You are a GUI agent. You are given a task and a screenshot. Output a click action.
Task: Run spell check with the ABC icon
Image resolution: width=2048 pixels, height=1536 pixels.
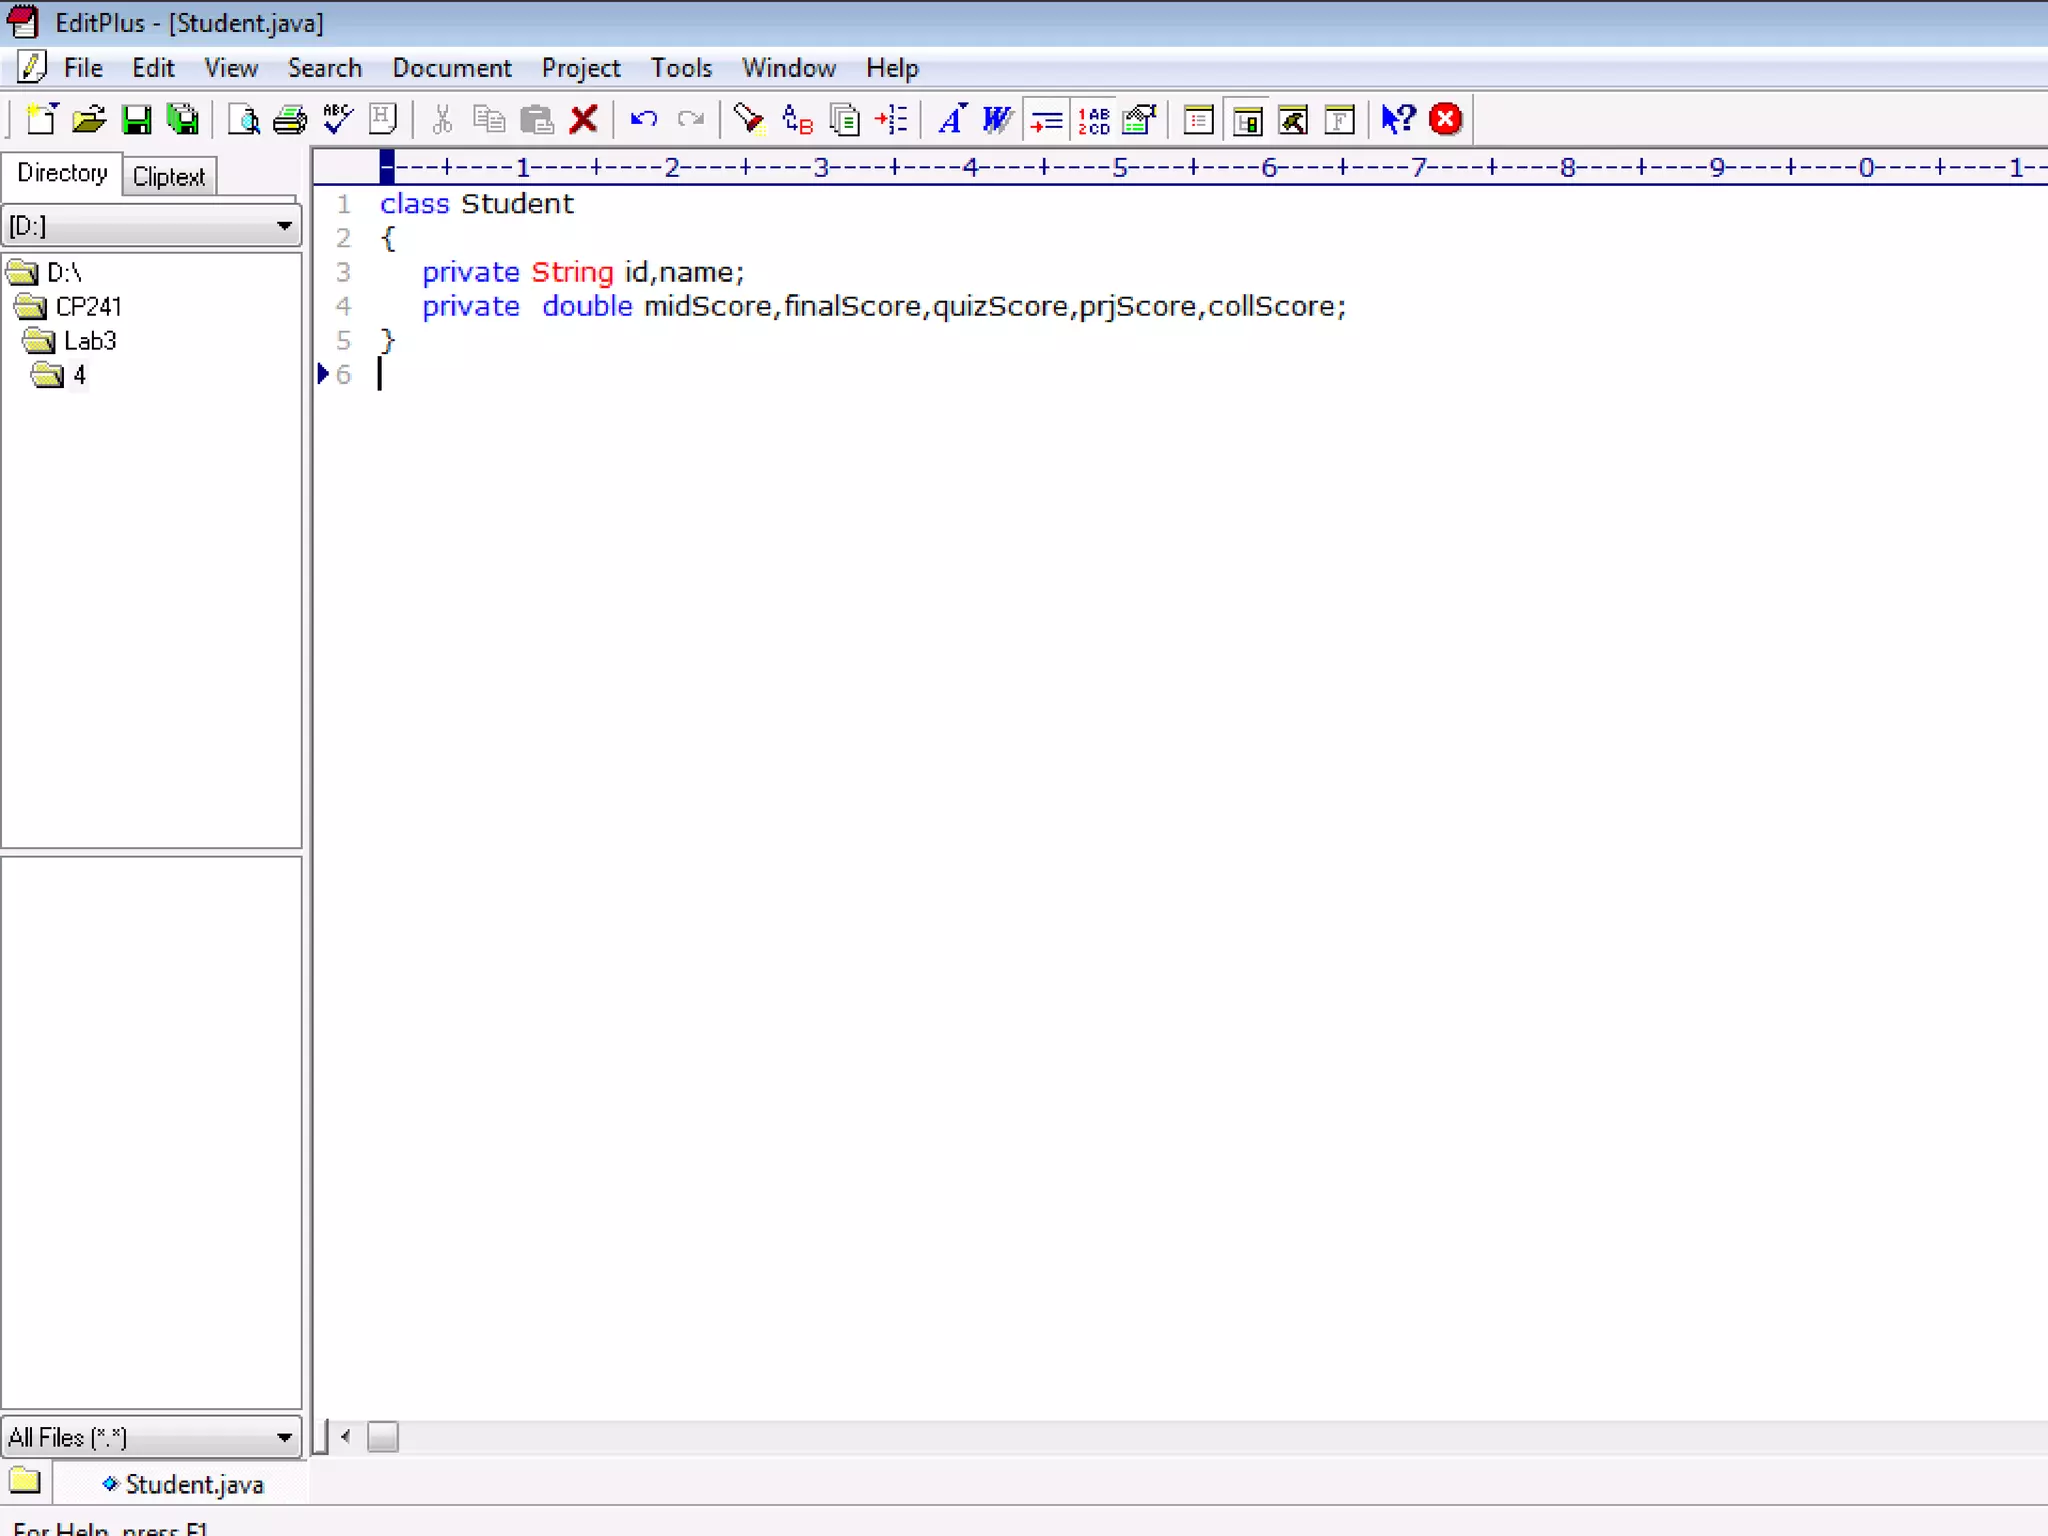tap(338, 120)
